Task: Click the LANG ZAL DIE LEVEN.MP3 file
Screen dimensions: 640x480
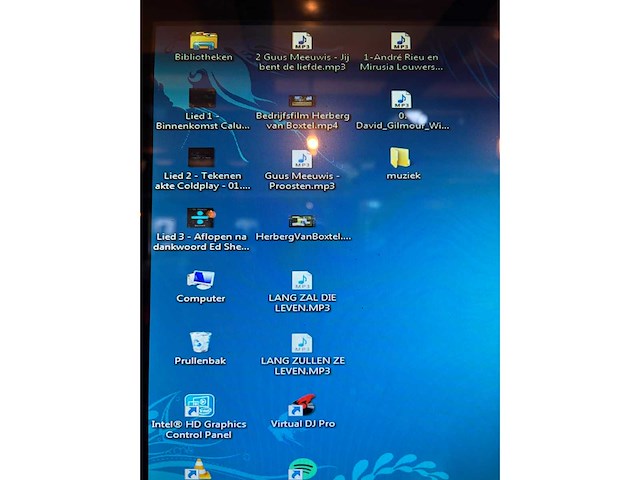Action: coord(302,281)
